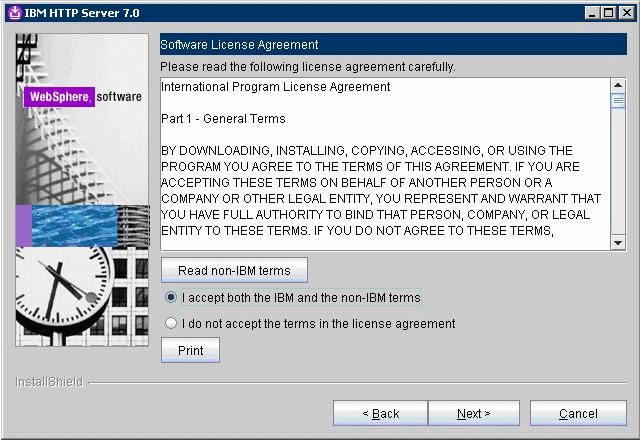This screenshot has height=440, width=640.
Task: Click the 'BY DOWNLOADING, INSTALLING, COPYING' line
Action: coord(367,151)
